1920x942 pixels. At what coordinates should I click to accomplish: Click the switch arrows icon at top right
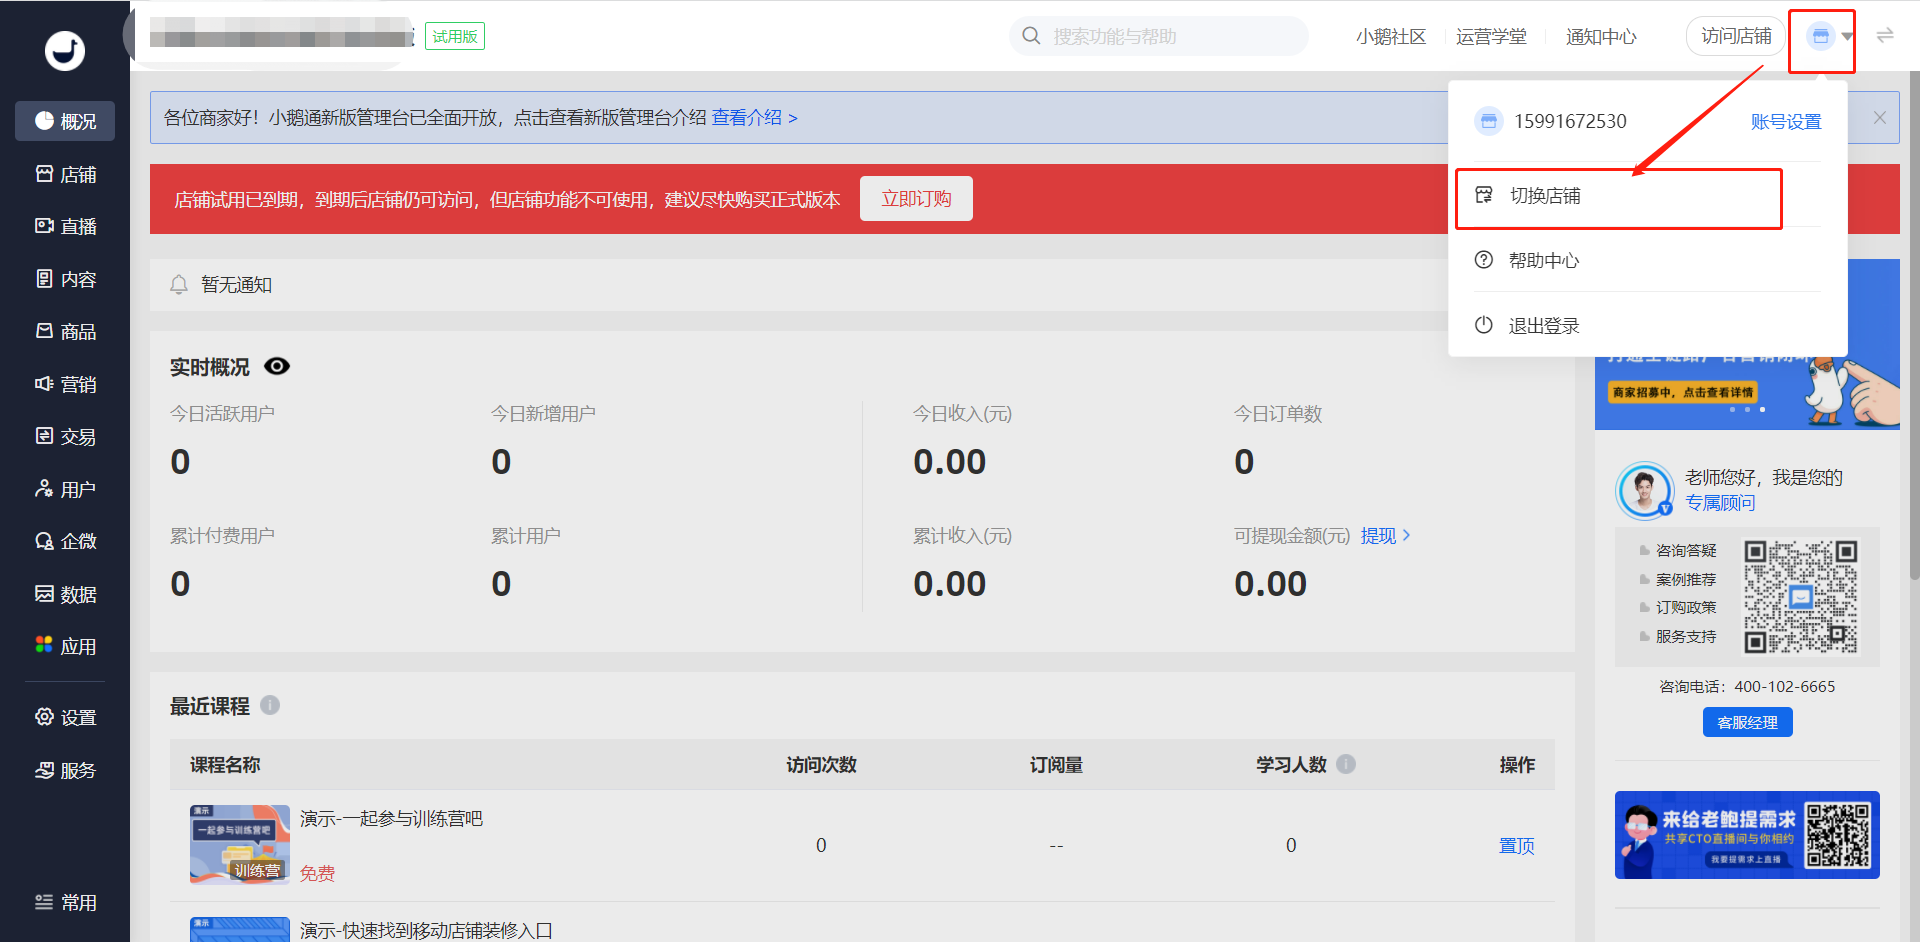click(x=1885, y=36)
